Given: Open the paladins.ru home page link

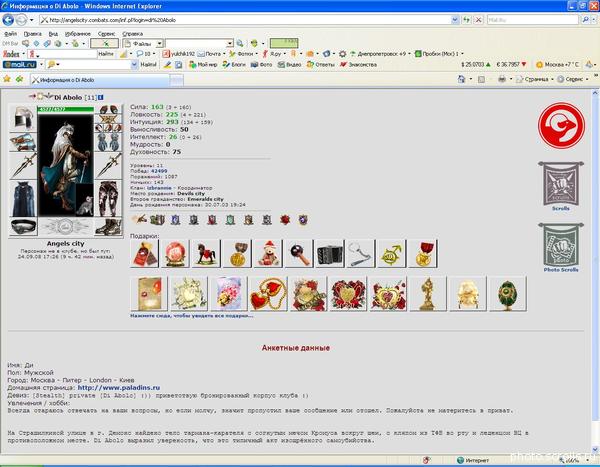Looking at the screenshot, I should (119, 388).
